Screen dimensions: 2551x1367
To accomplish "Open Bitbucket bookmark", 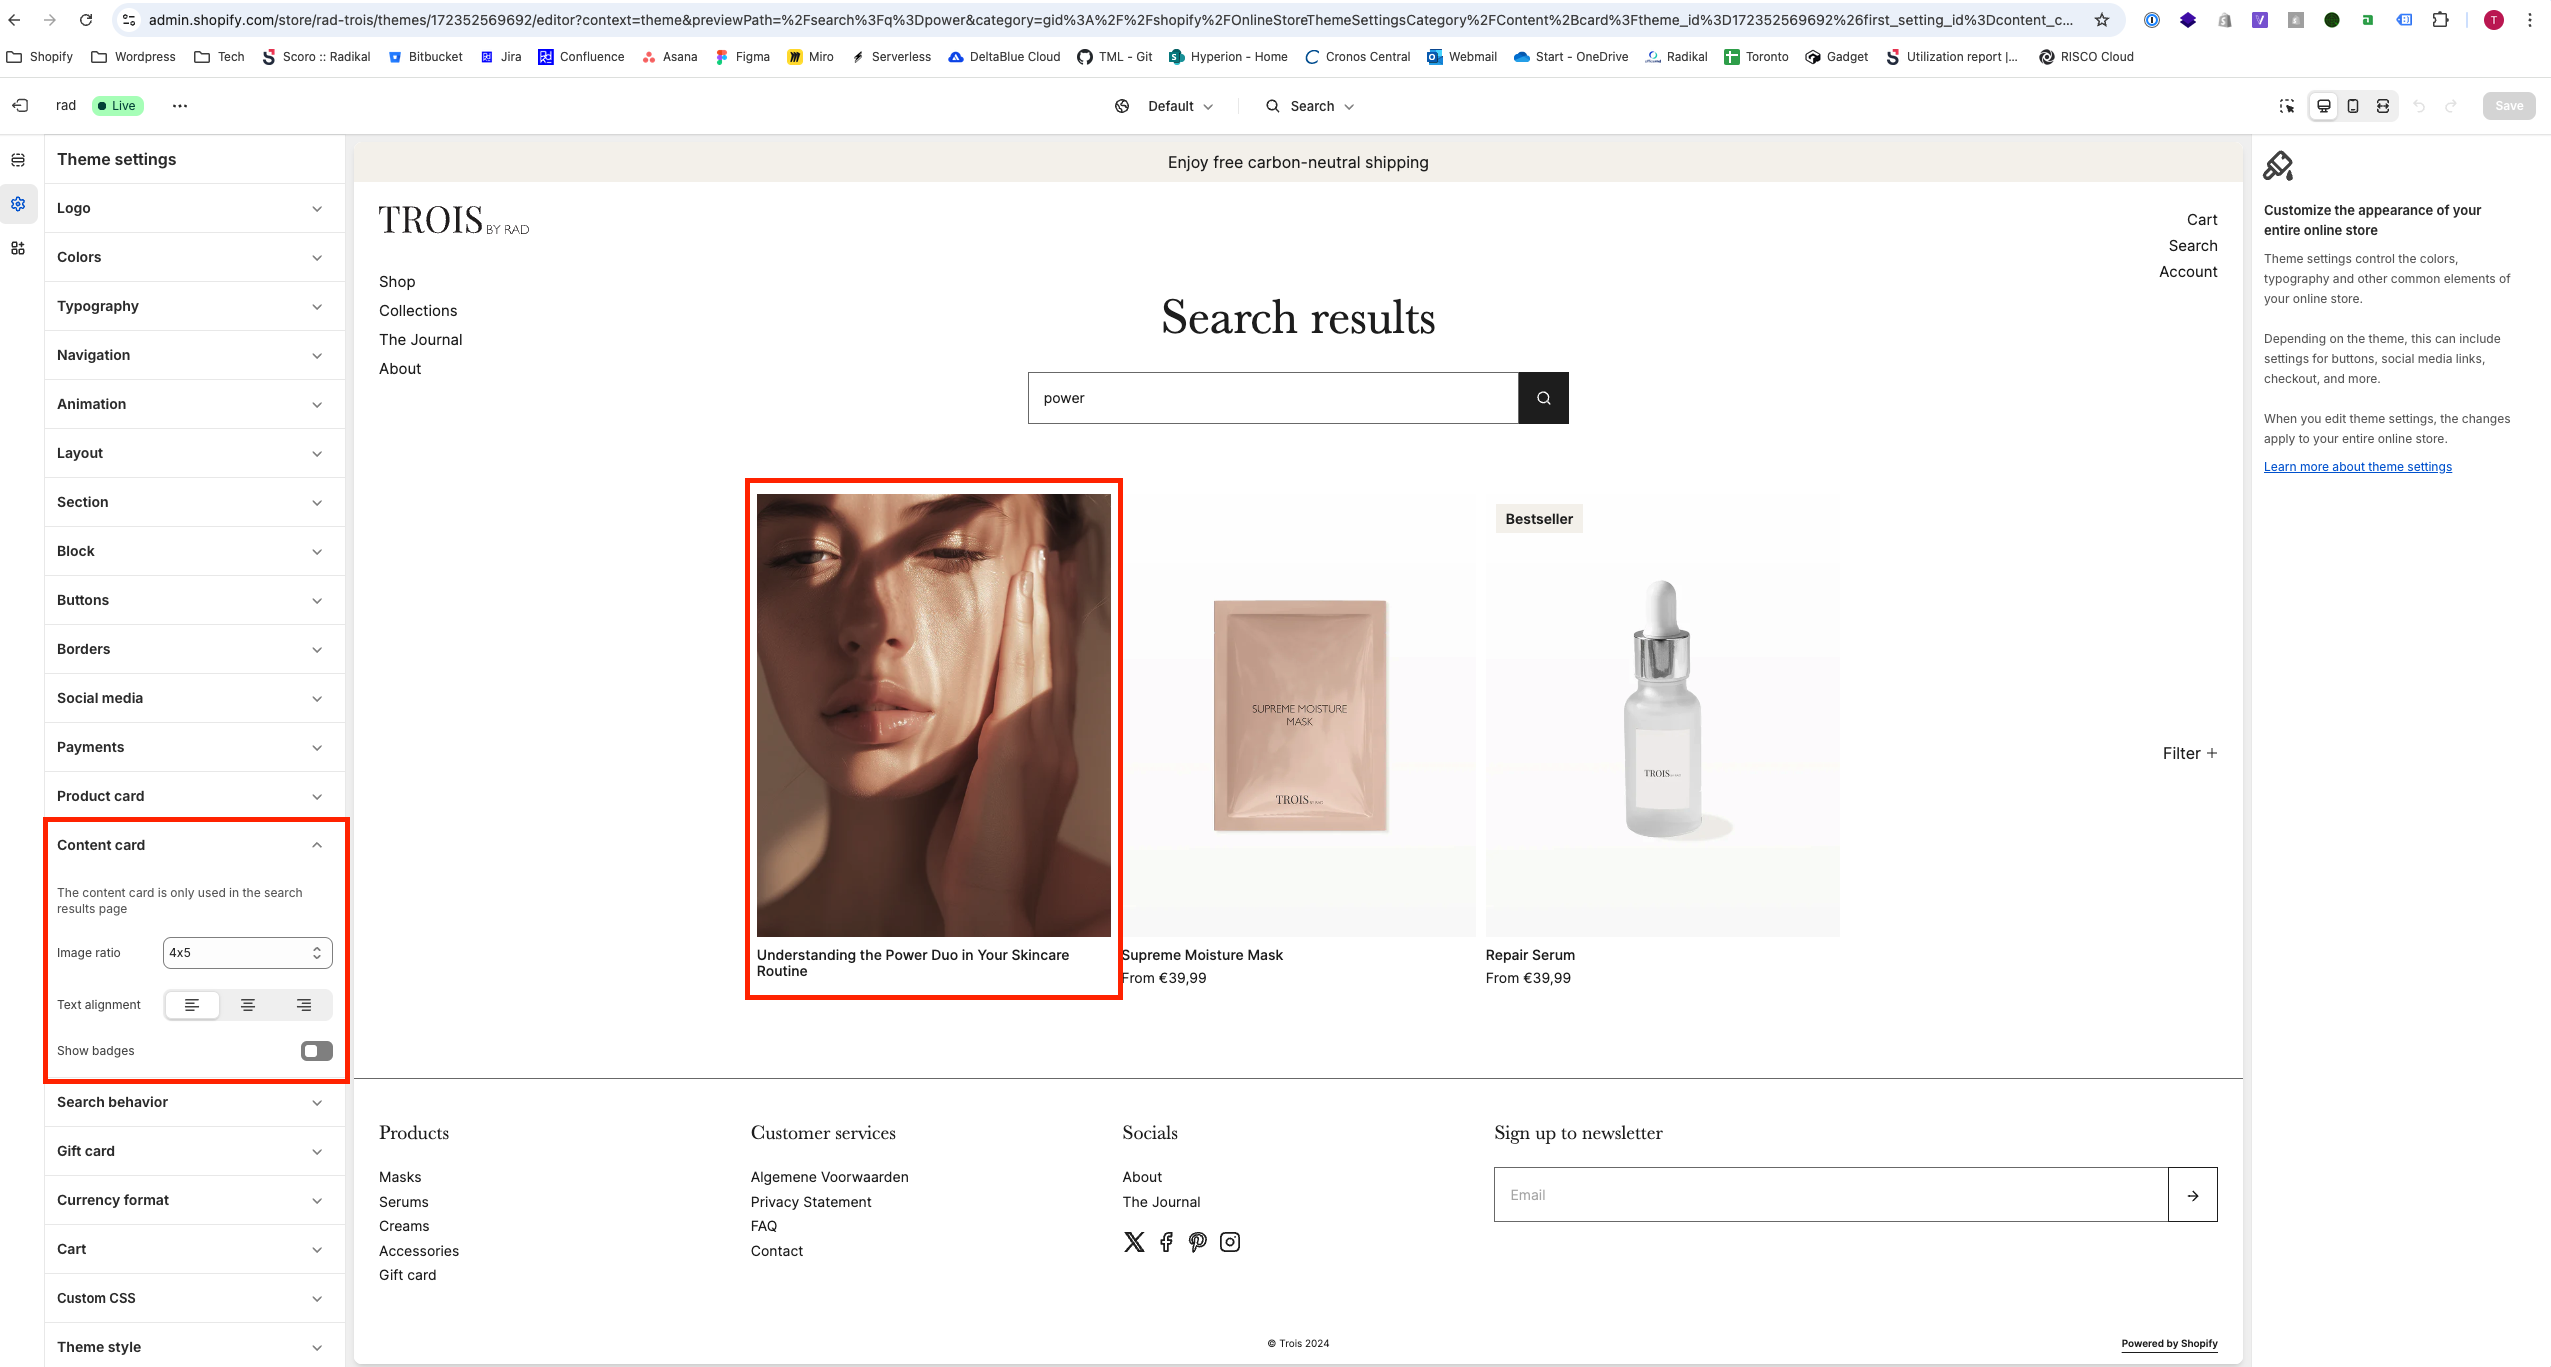I will pos(425,57).
